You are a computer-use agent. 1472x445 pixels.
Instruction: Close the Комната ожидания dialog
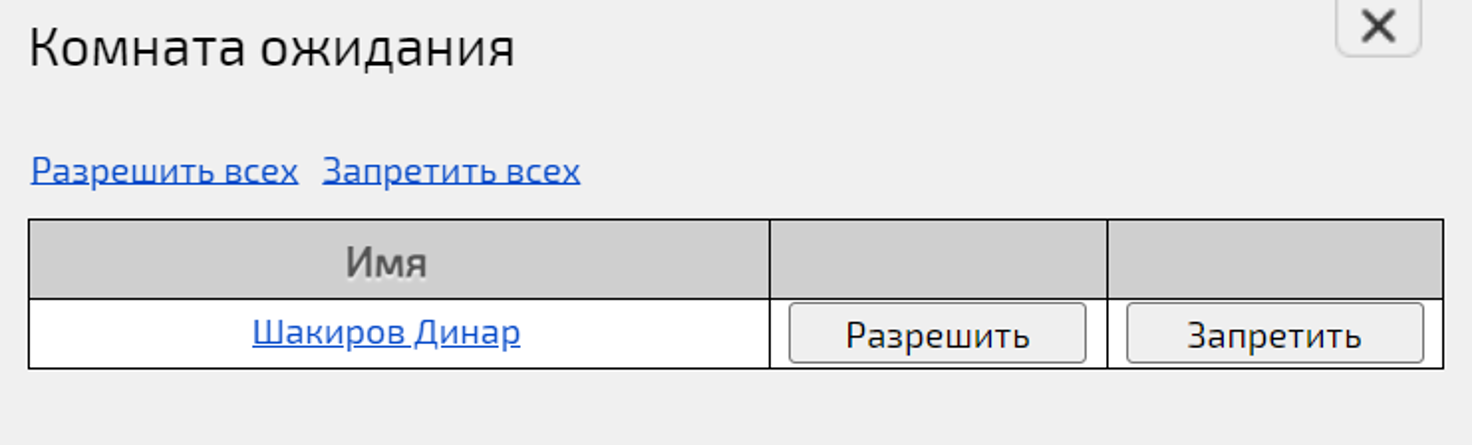(1378, 26)
